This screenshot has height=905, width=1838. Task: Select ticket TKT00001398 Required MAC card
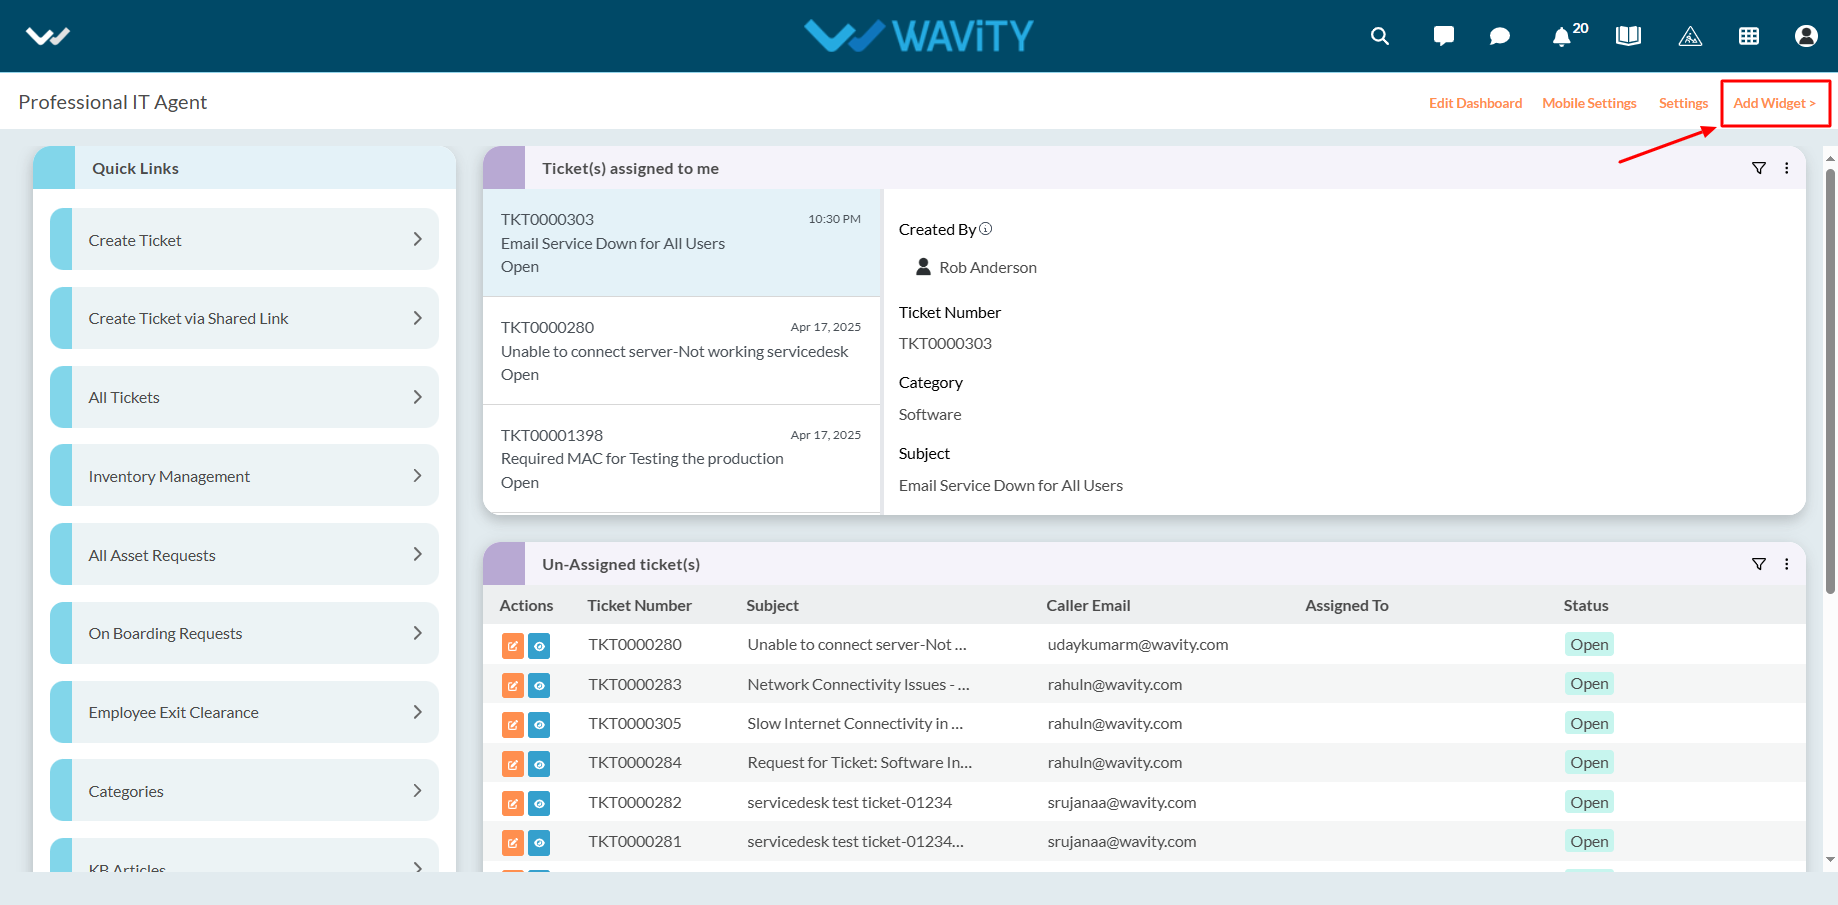[x=681, y=459]
